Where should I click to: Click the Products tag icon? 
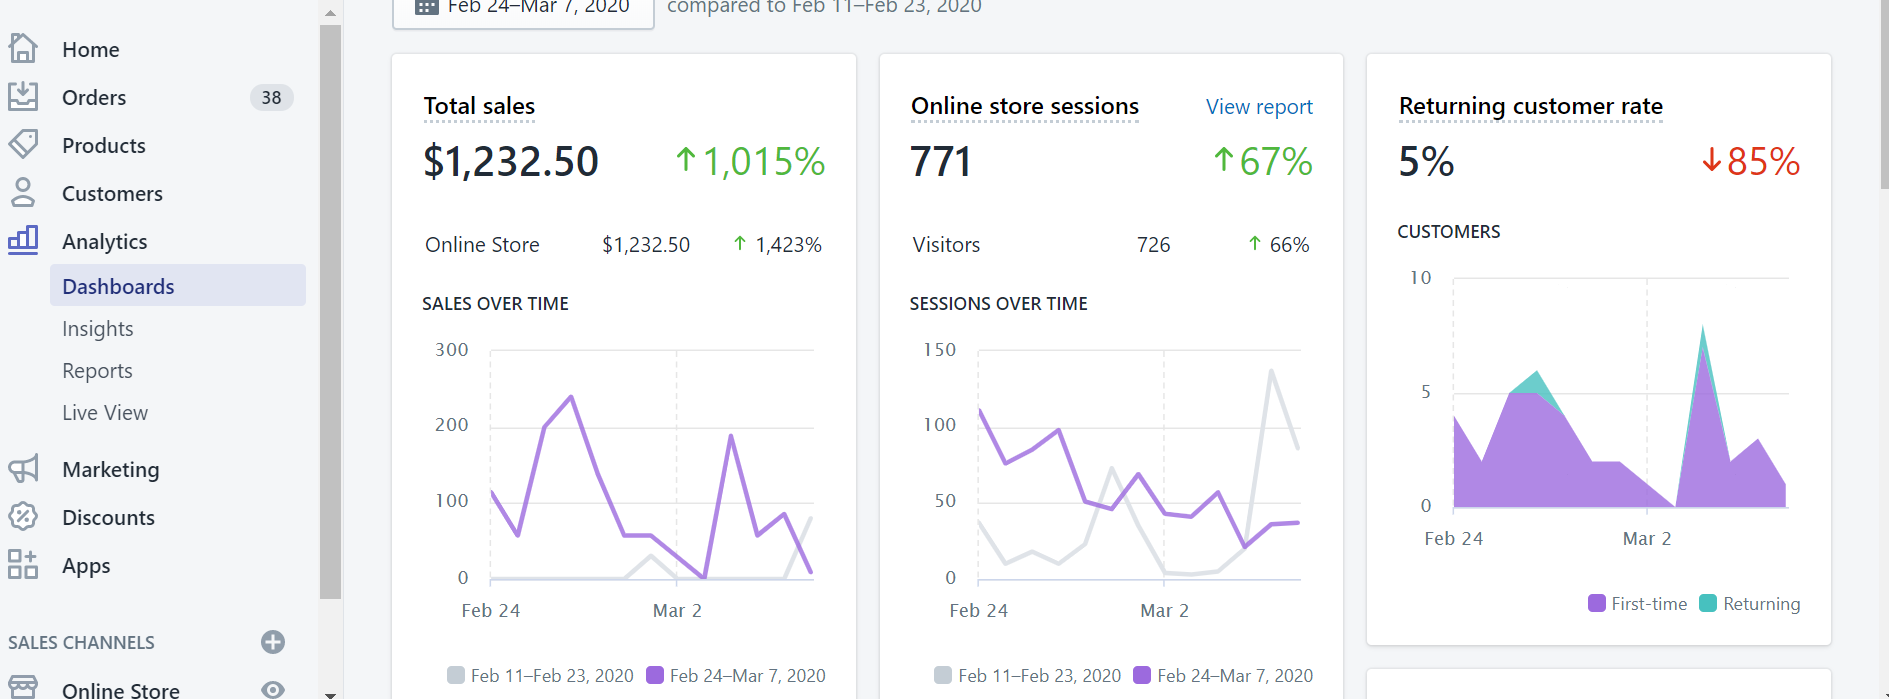tap(23, 144)
